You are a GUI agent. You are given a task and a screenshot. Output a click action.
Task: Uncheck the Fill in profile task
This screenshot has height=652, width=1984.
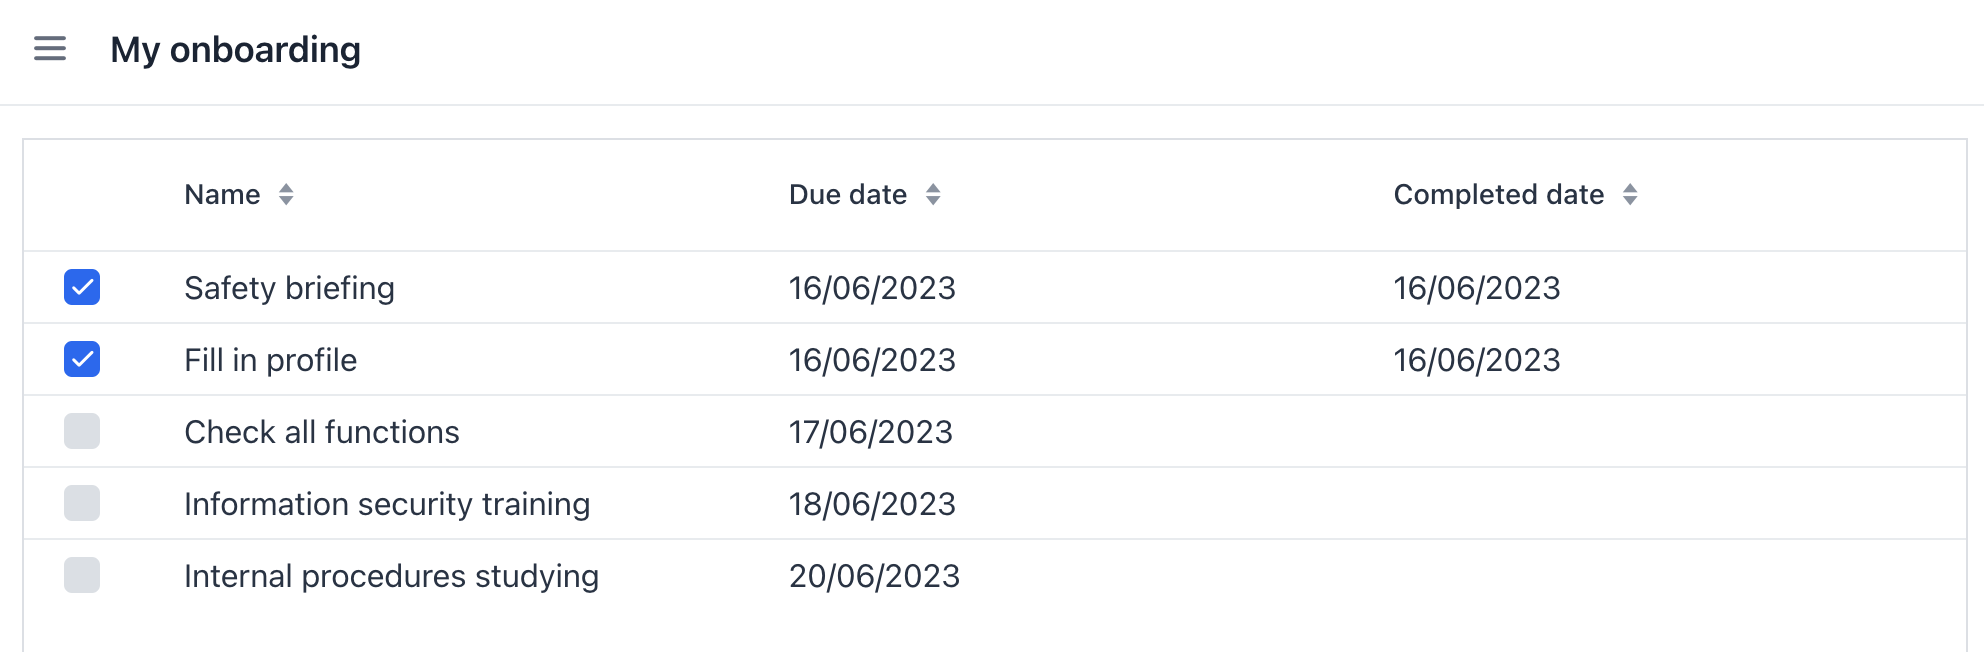click(82, 359)
